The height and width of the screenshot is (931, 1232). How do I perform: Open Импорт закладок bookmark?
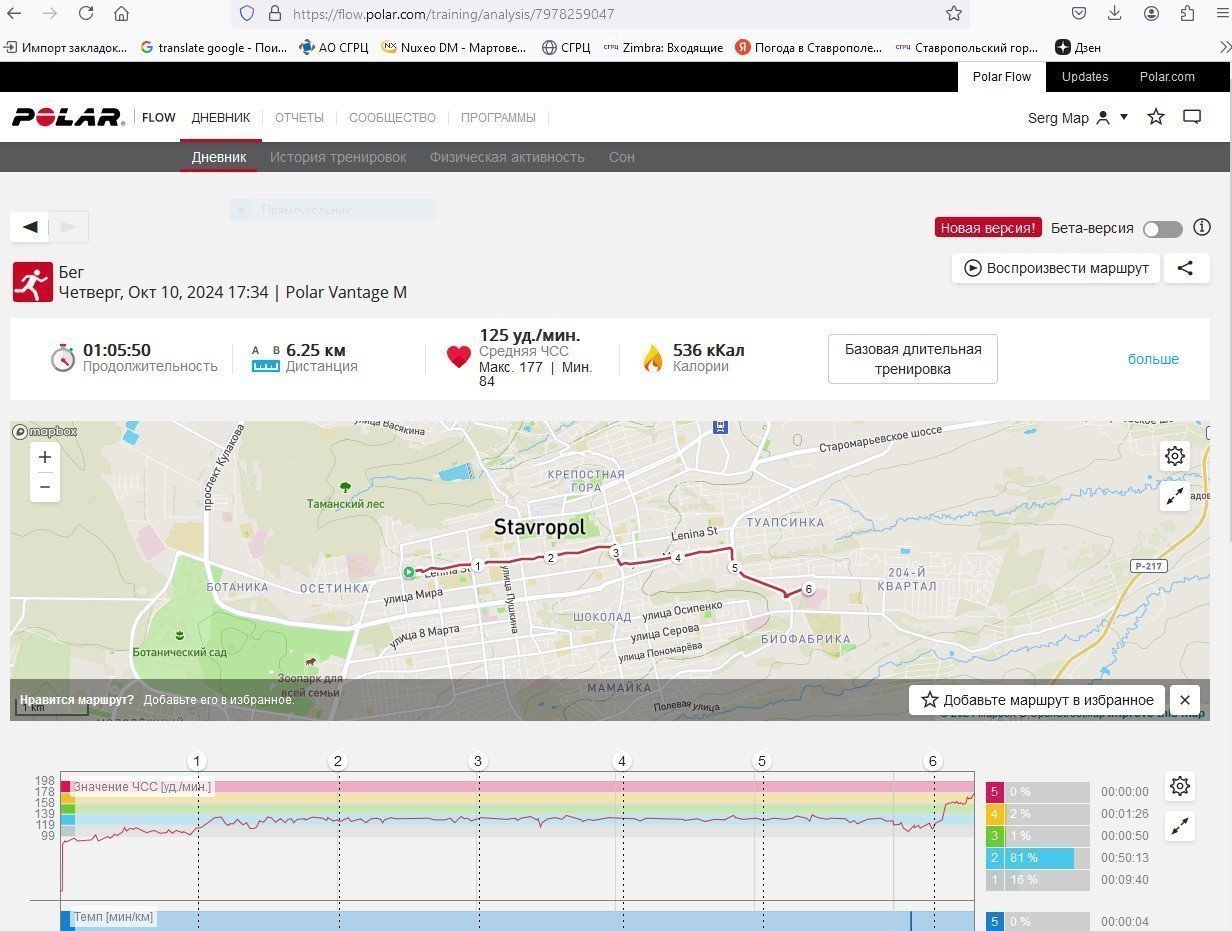pos(66,47)
